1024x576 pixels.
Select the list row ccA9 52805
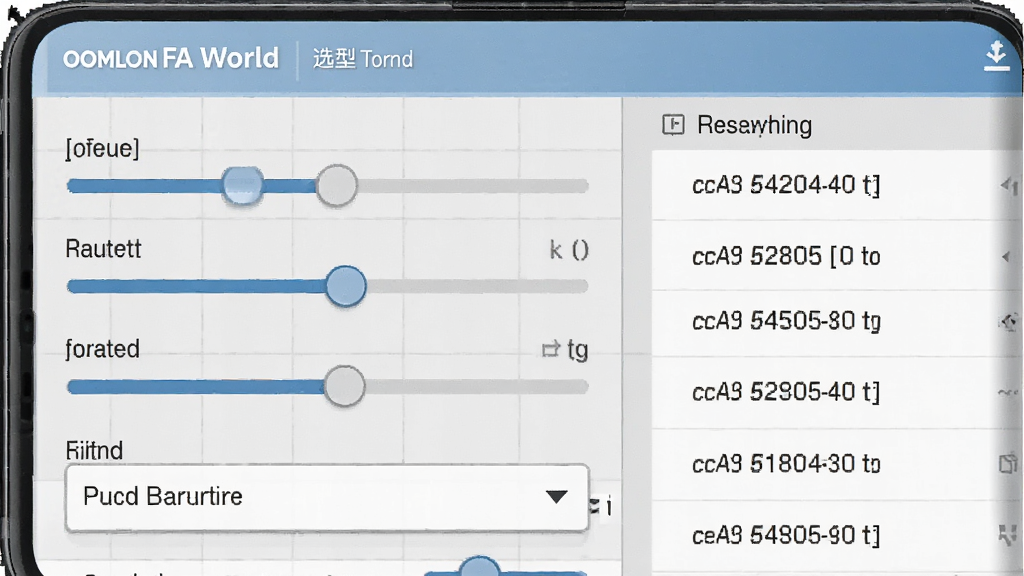tap(837, 256)
